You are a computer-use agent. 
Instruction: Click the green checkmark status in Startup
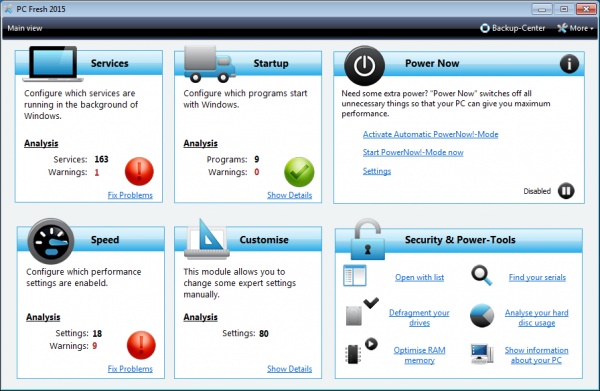299,172
